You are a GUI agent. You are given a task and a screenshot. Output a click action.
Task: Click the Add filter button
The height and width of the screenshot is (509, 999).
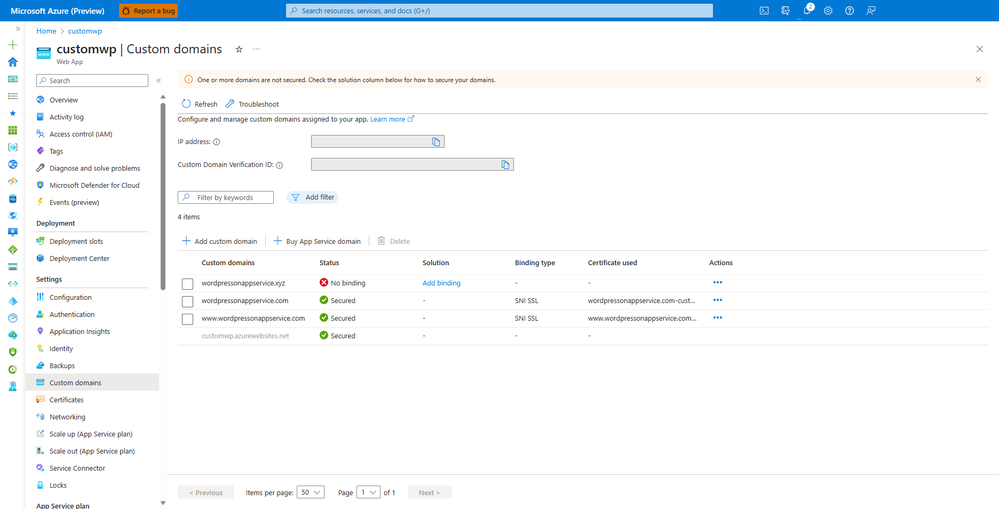[x=312, y=197]
